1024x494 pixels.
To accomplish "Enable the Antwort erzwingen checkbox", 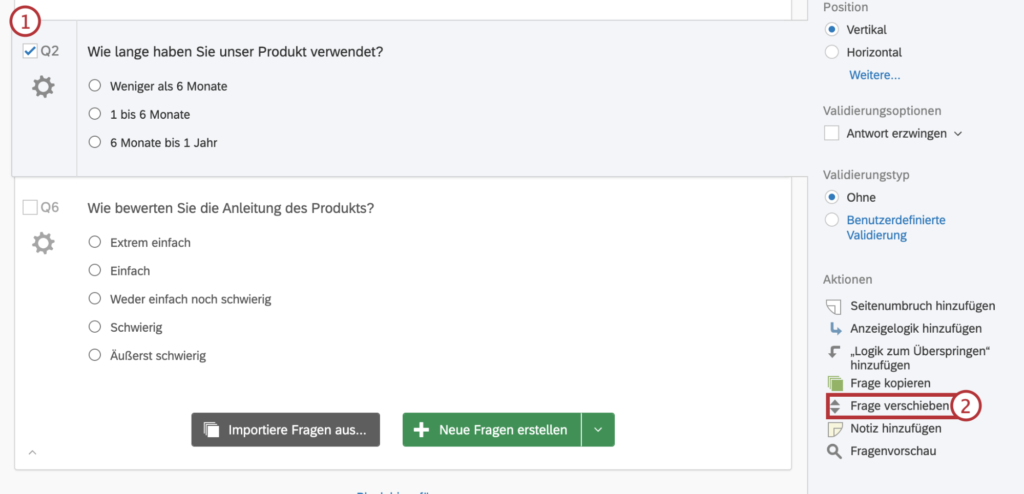I will 832,133.
